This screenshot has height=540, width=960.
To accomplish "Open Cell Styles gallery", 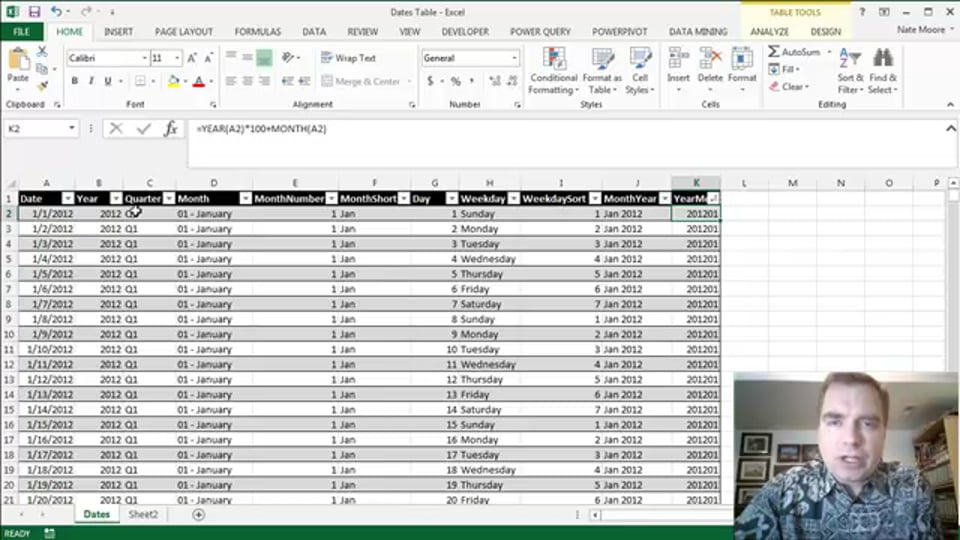I will [x=640, y=71].
